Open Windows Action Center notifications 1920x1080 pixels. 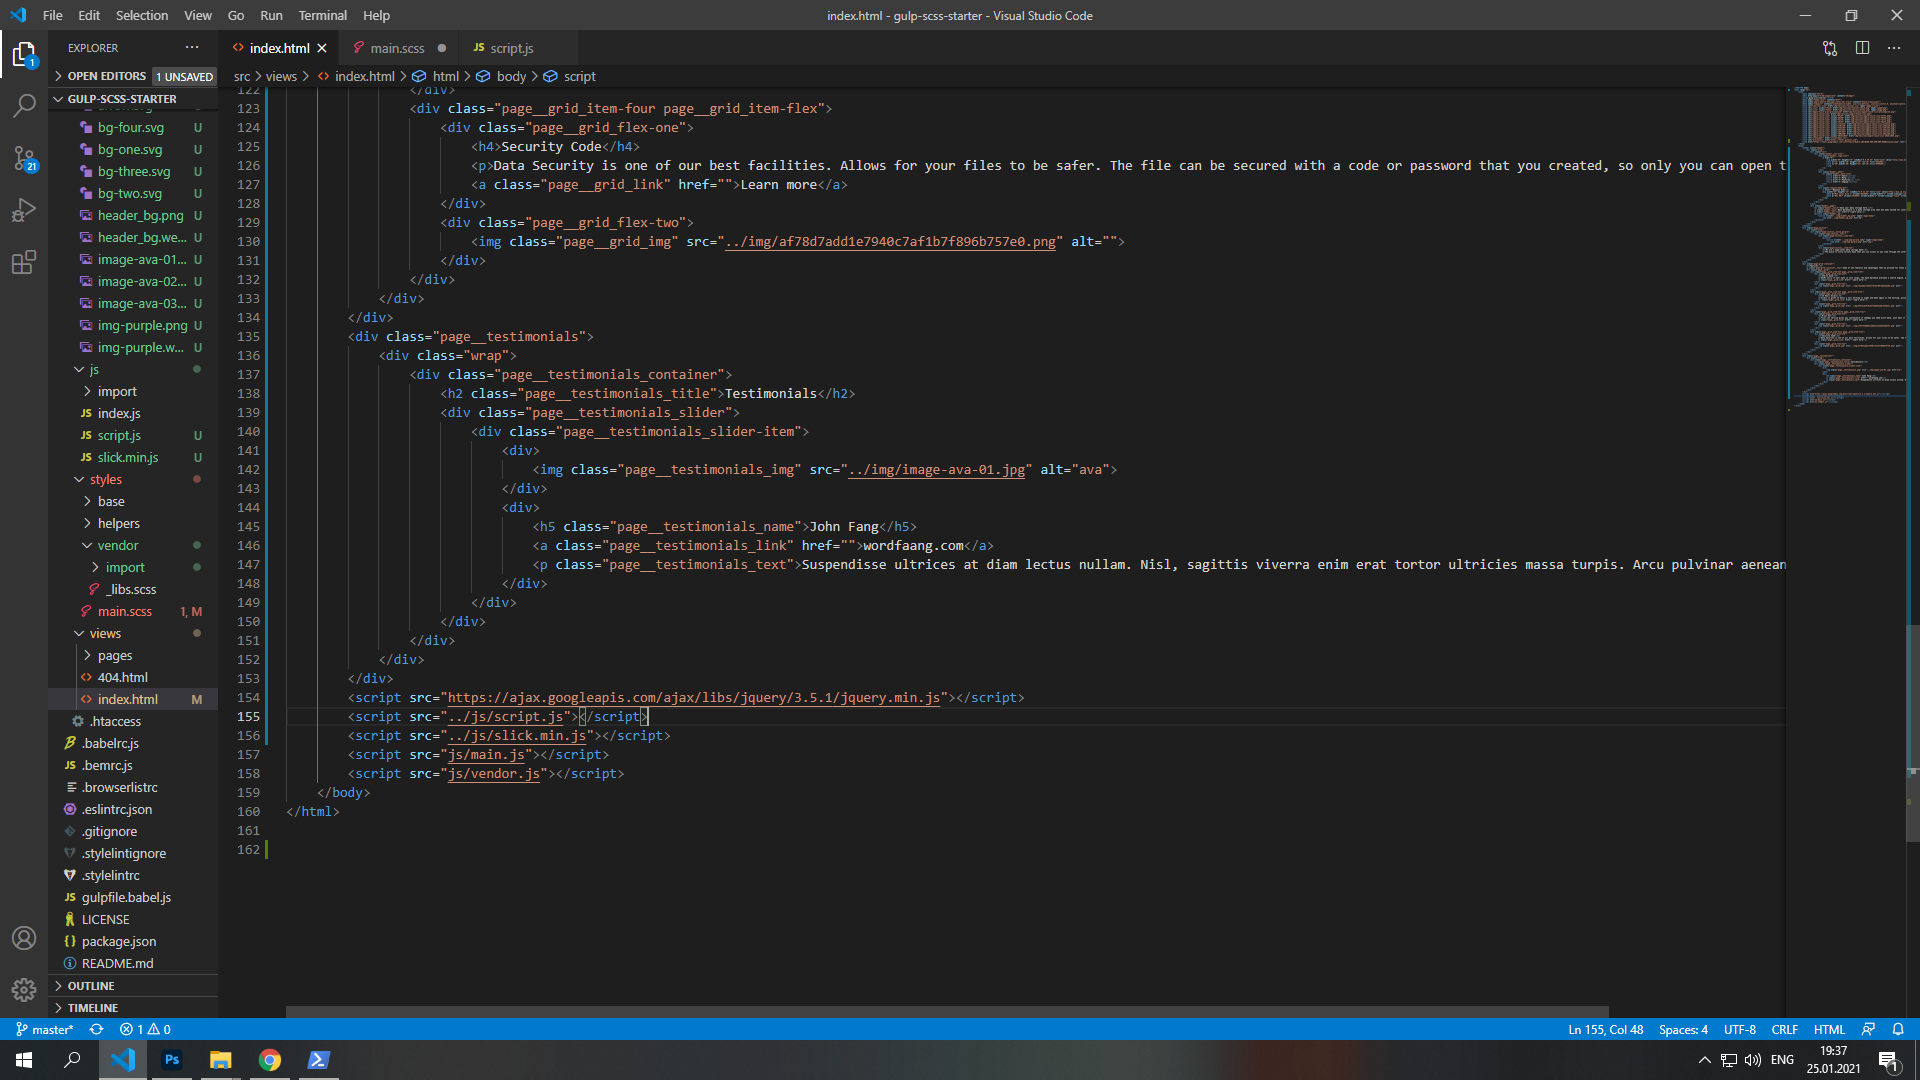(x=1888, y=1060)
